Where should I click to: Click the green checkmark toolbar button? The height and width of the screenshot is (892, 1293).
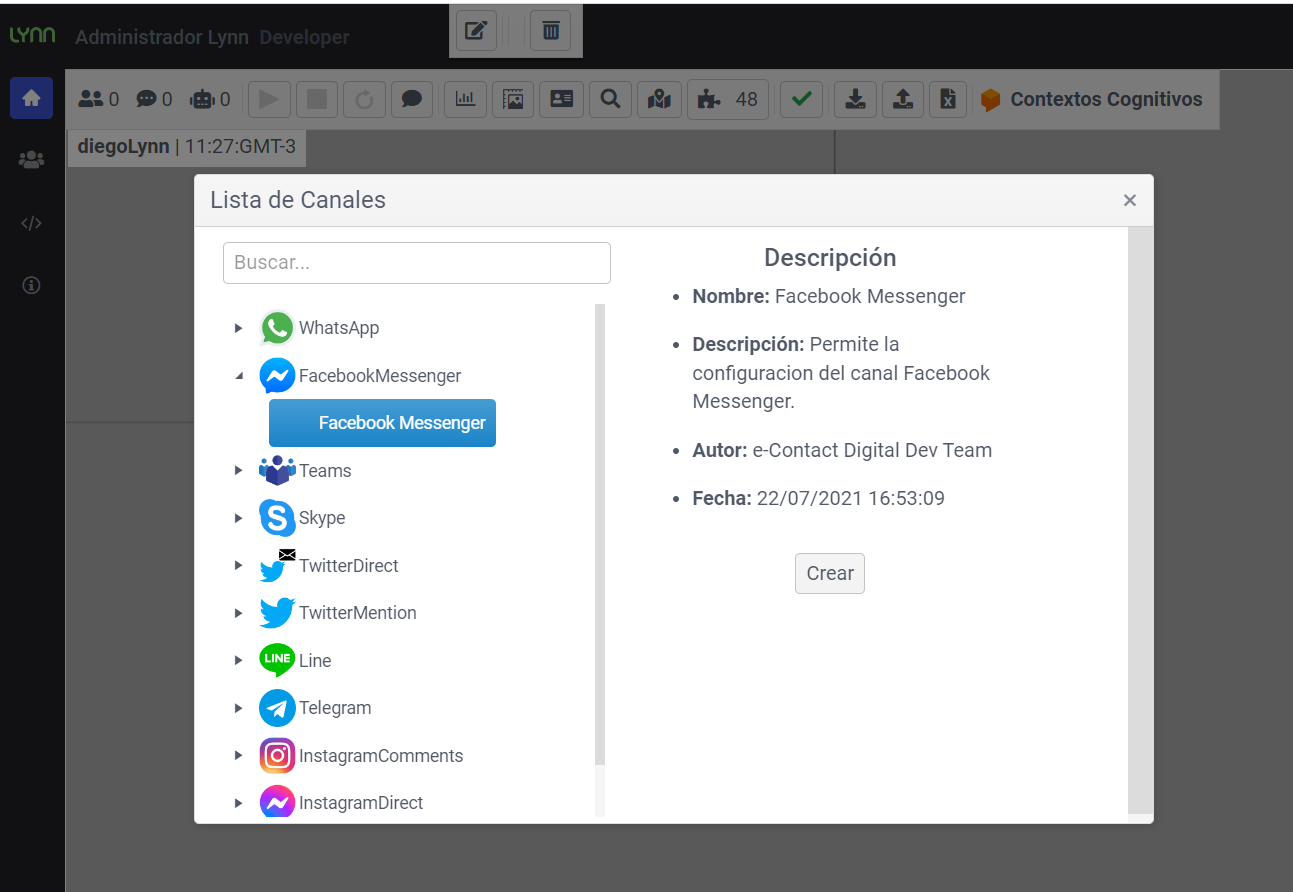point(801,99)
